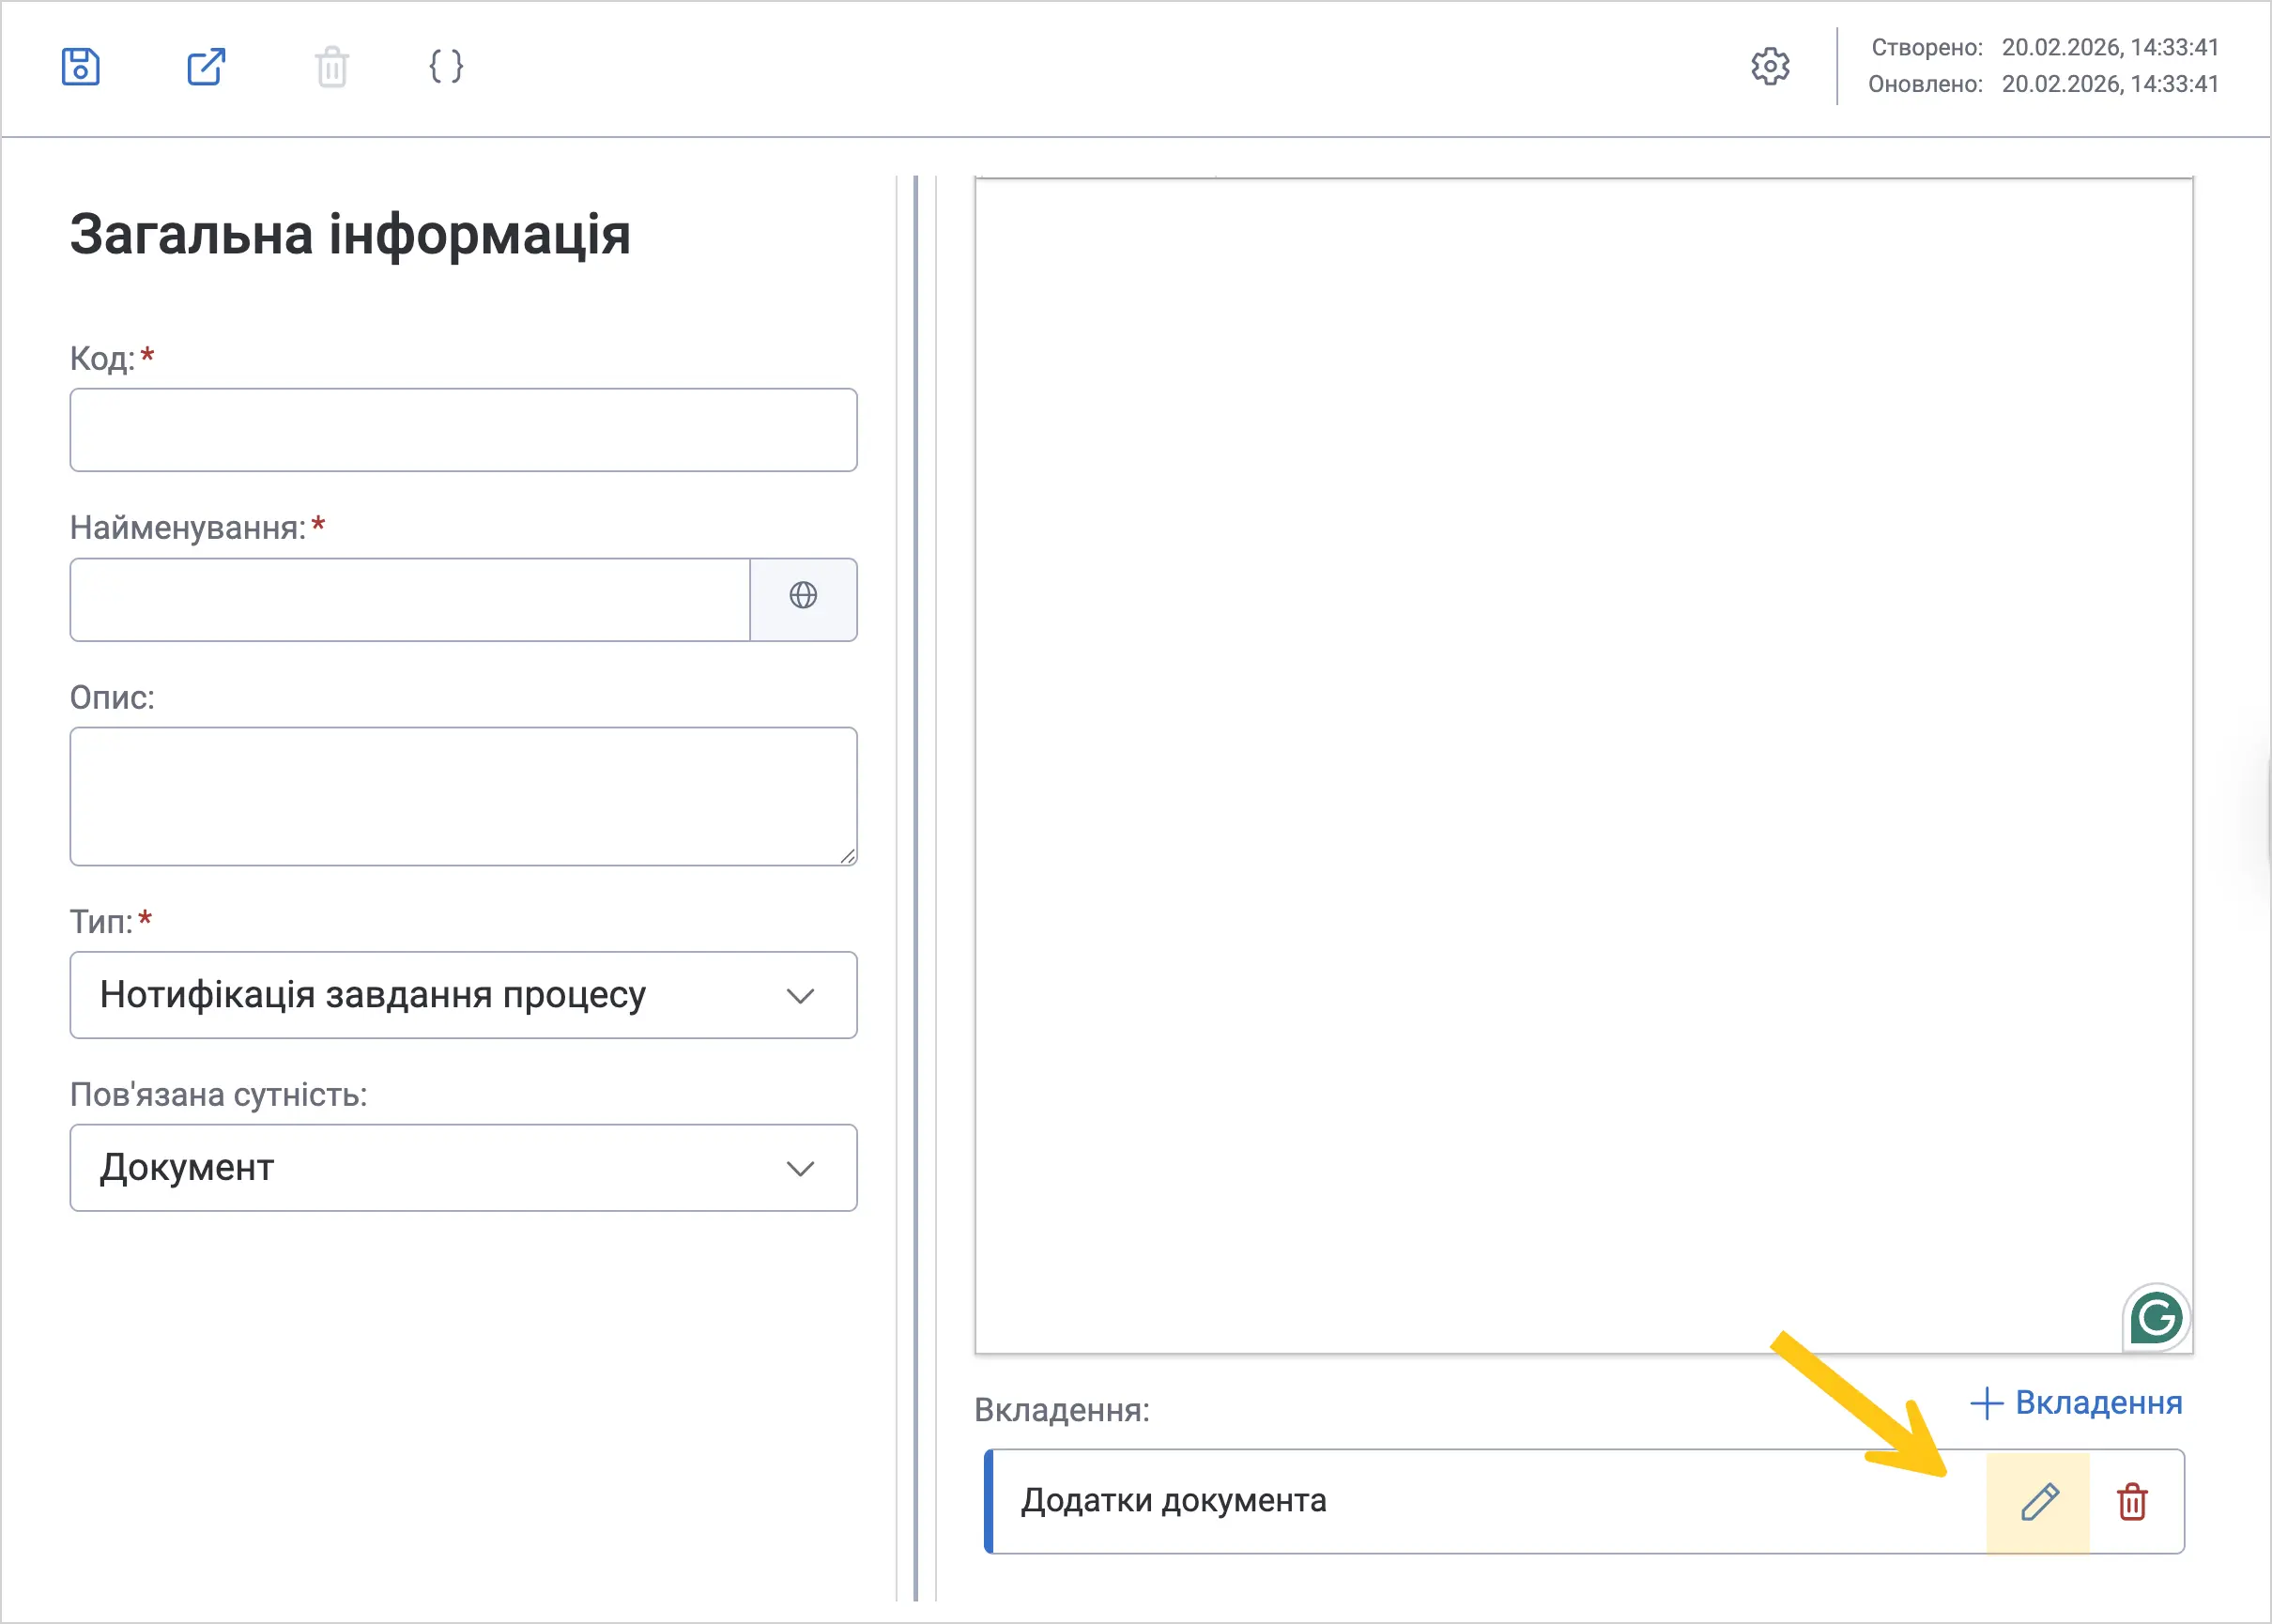This screenshot has height=1624, width=2272.
Task: Open settings gear icon
Action: (1770, 67)
